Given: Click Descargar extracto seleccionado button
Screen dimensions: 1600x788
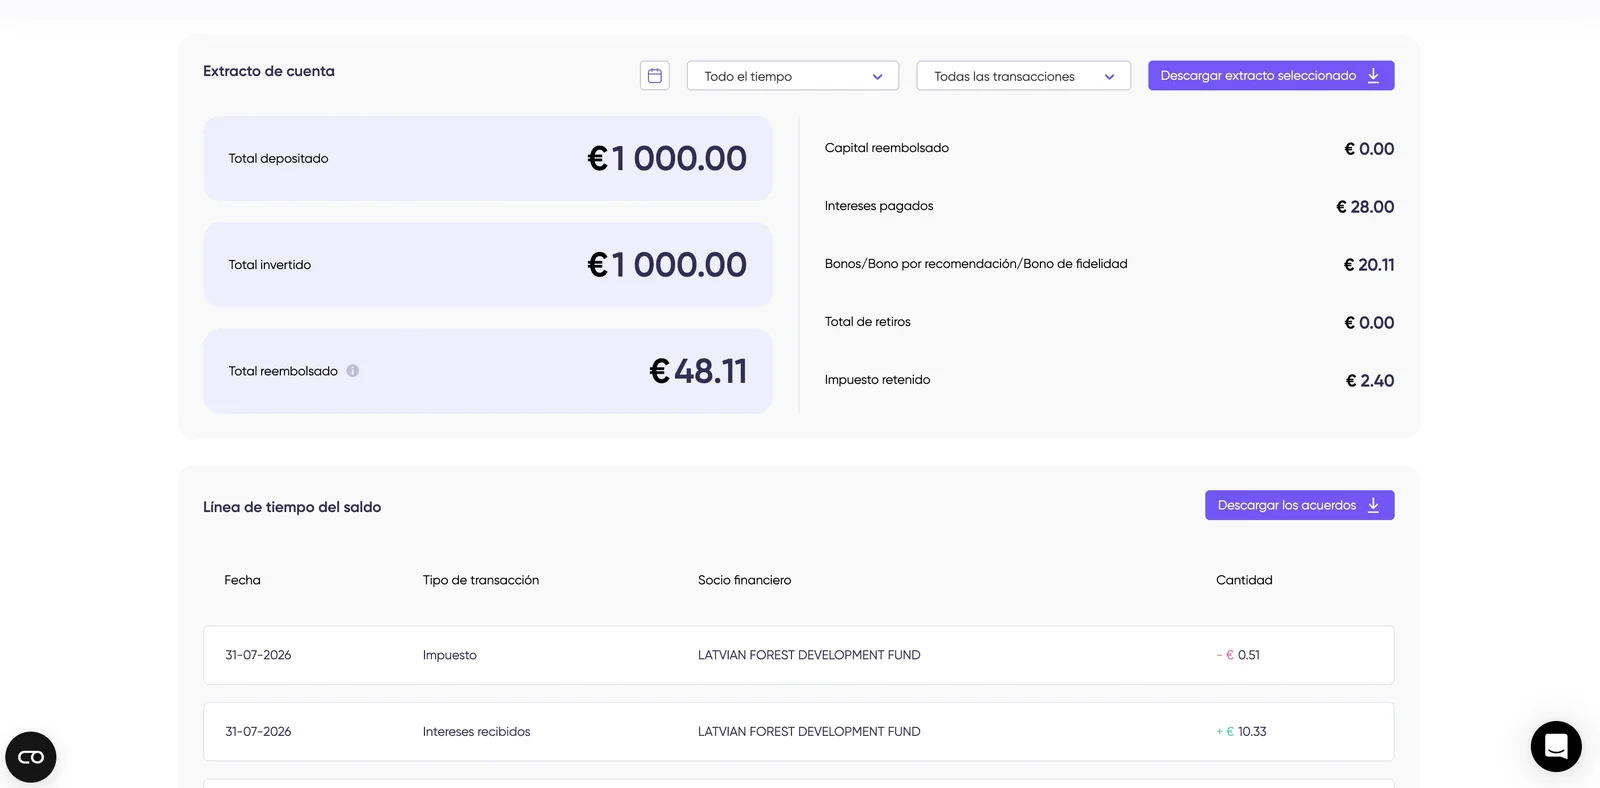Looking at the screenshot, I should [x=1271, y=76].
